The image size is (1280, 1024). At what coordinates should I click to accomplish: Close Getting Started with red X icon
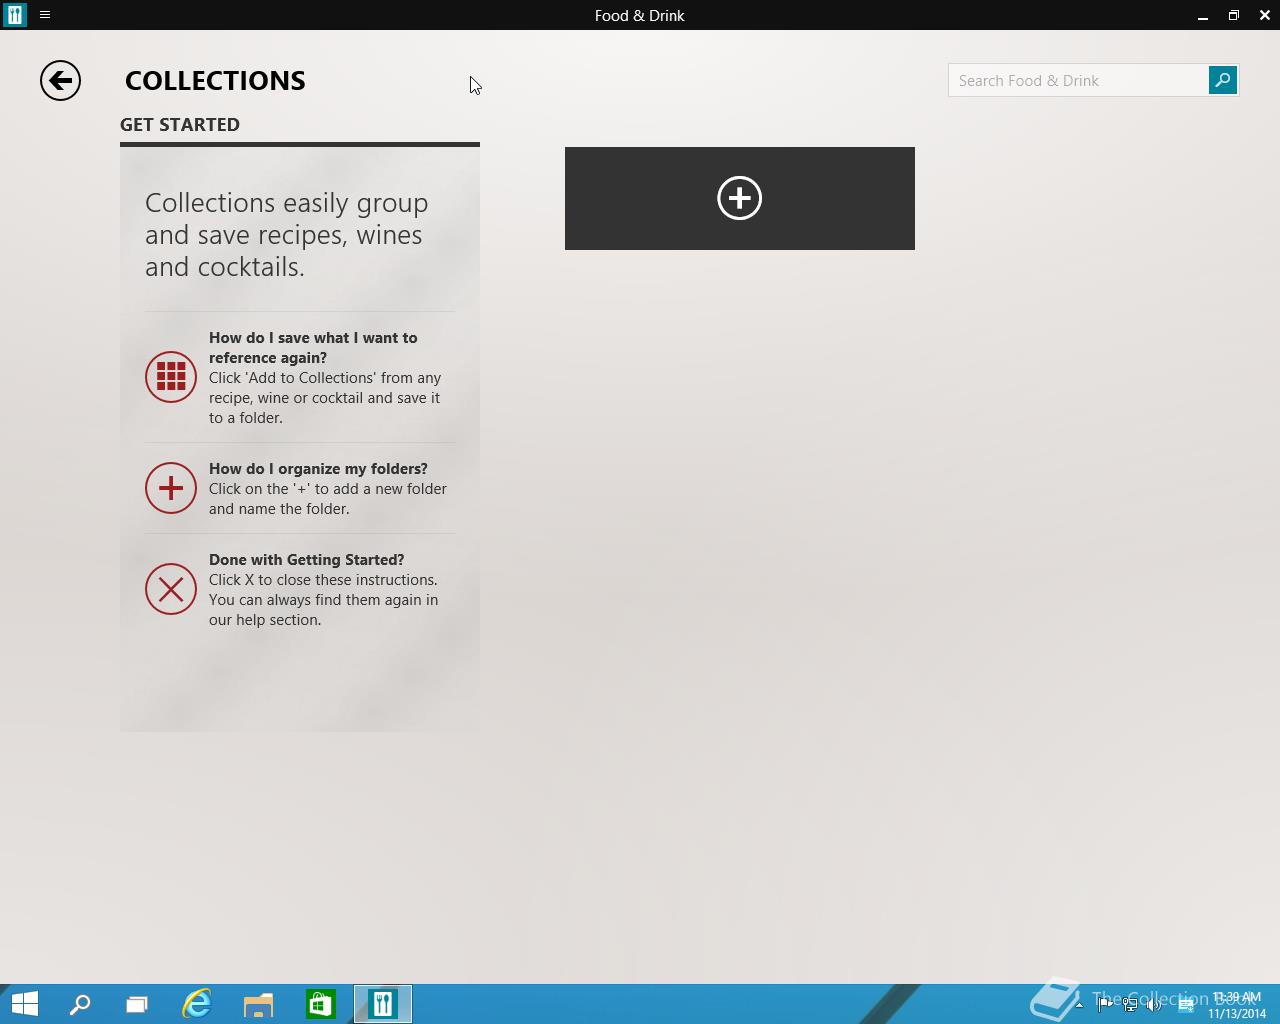point(171,589)
